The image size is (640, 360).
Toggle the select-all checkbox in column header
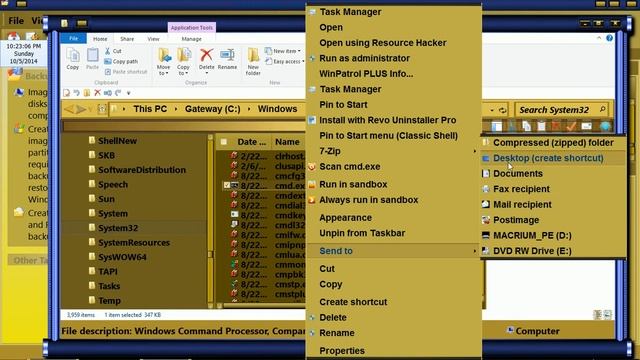tap(224, 142)
